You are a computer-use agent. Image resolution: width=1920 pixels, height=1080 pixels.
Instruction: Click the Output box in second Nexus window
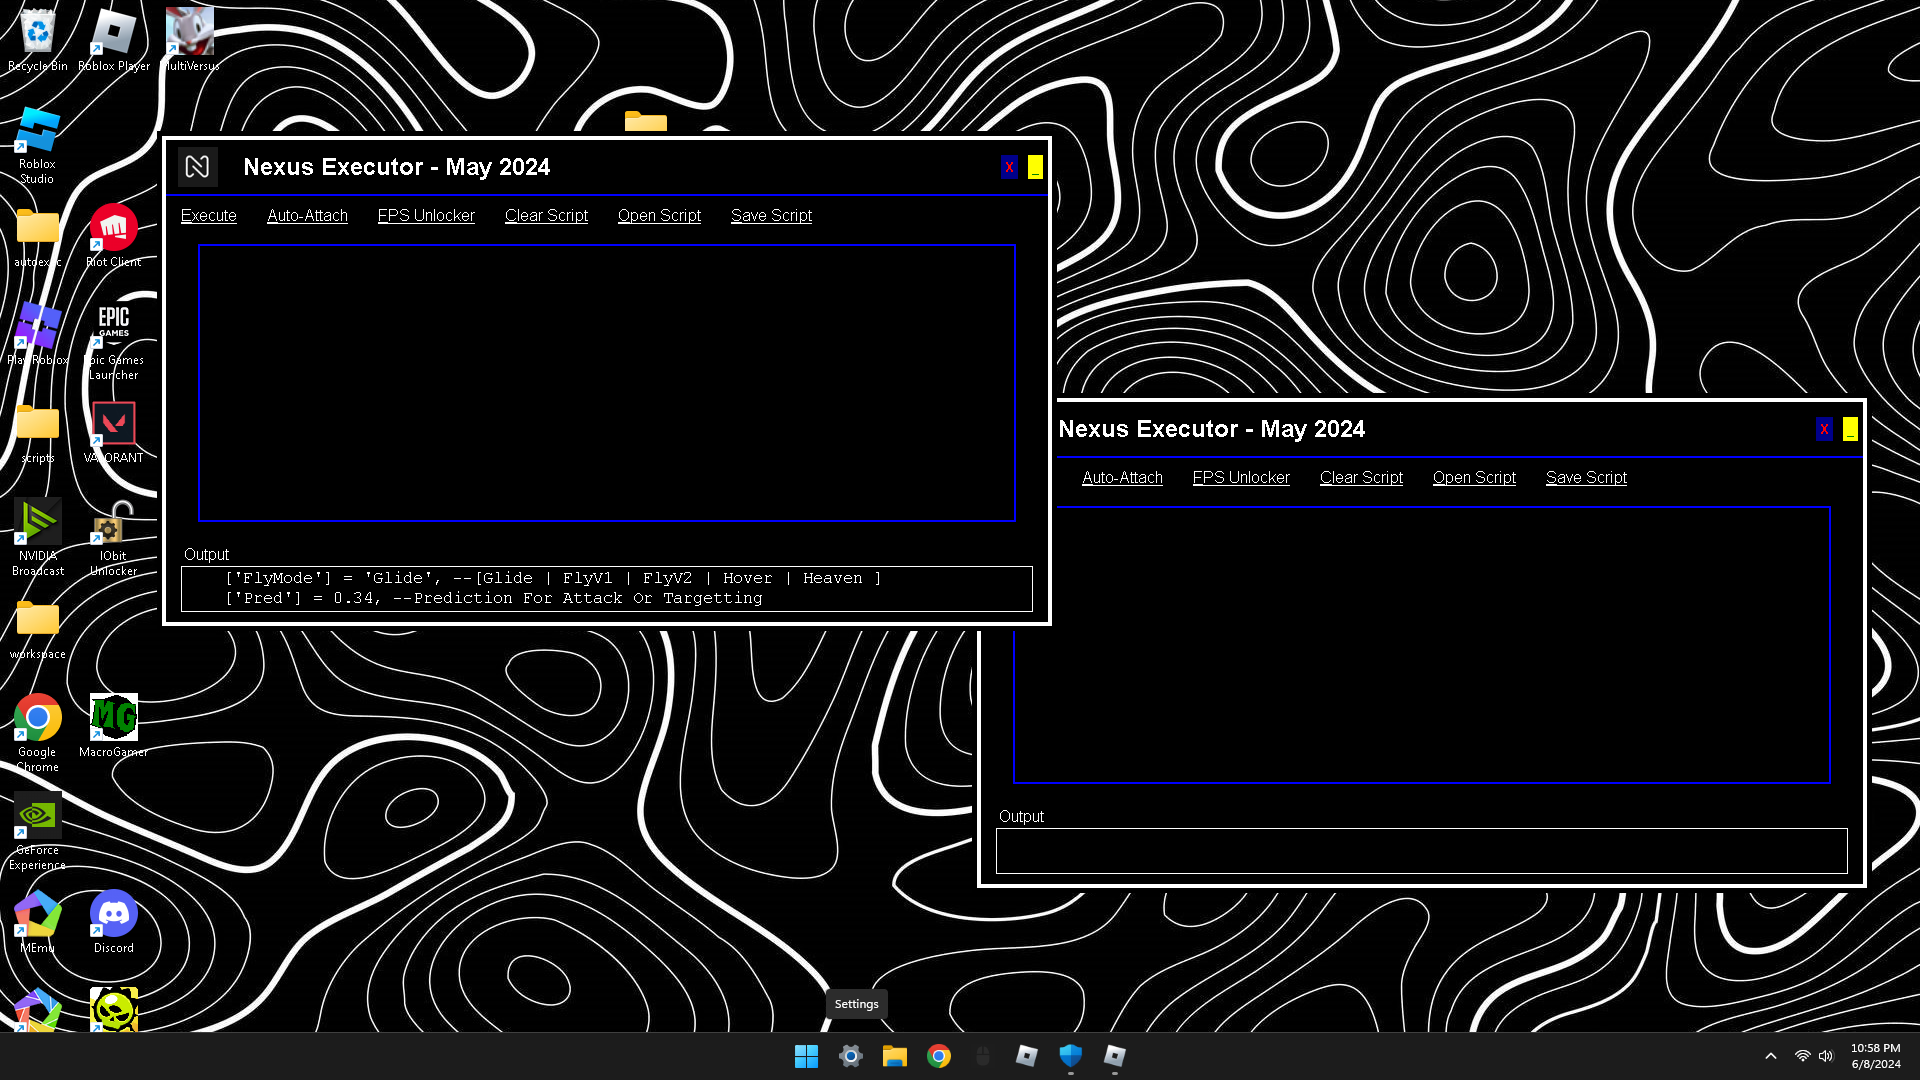point(1420,851)
